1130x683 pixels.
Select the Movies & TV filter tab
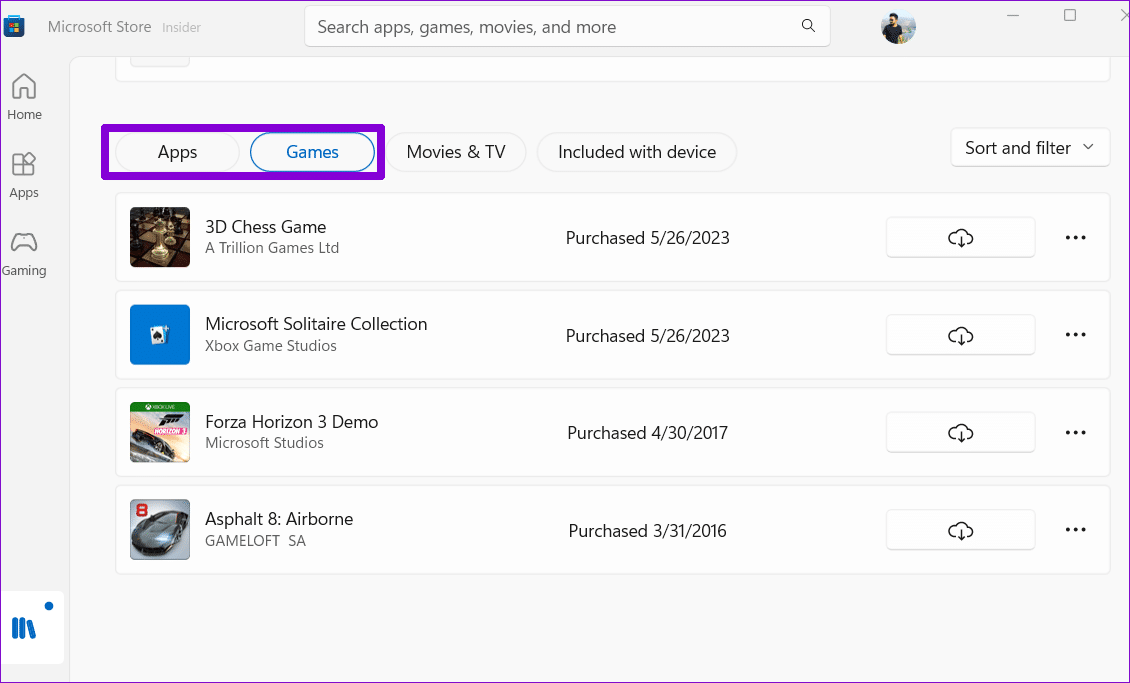[x=455, y=152]
